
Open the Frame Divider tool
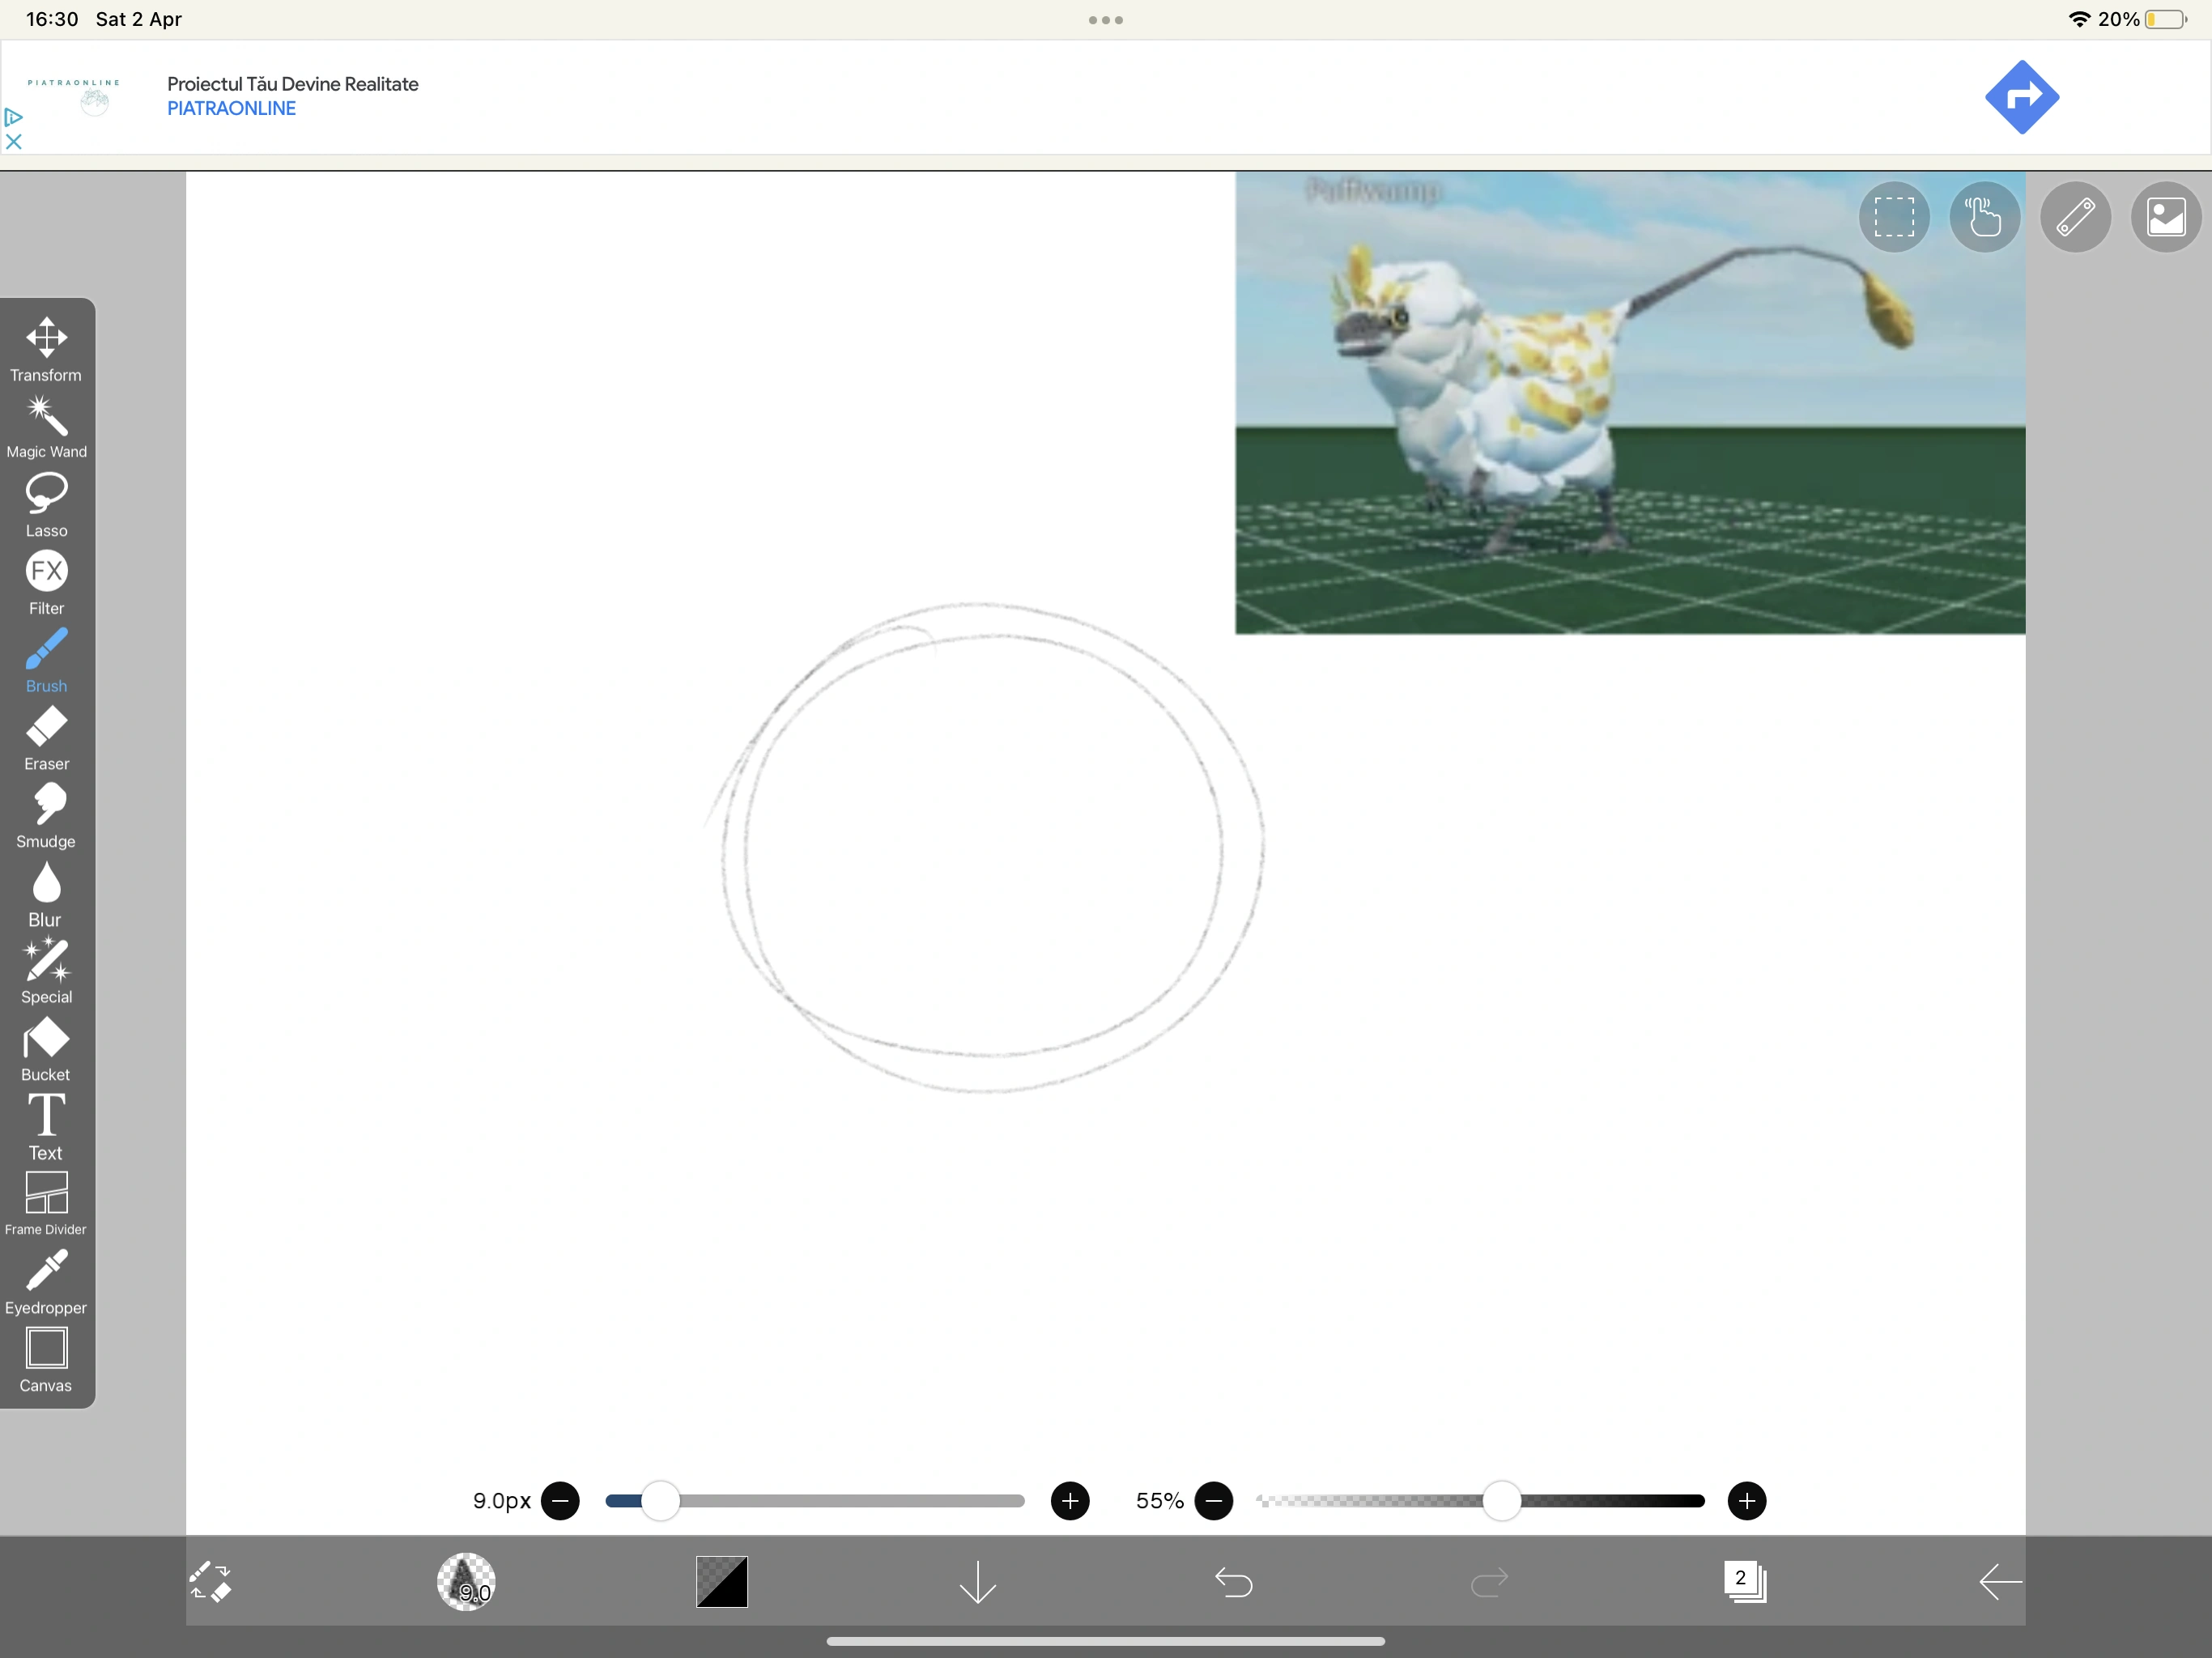coord(46,1204)
